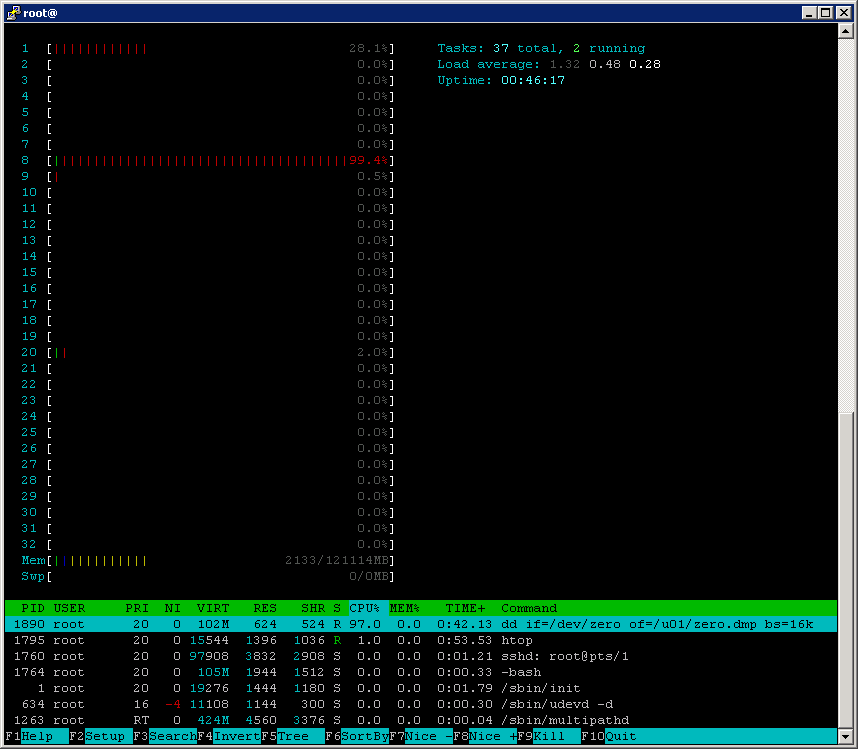Sort by the PRI column header
Image resolution: width=858 pixels, height=749 pixels.
[137, 608]
